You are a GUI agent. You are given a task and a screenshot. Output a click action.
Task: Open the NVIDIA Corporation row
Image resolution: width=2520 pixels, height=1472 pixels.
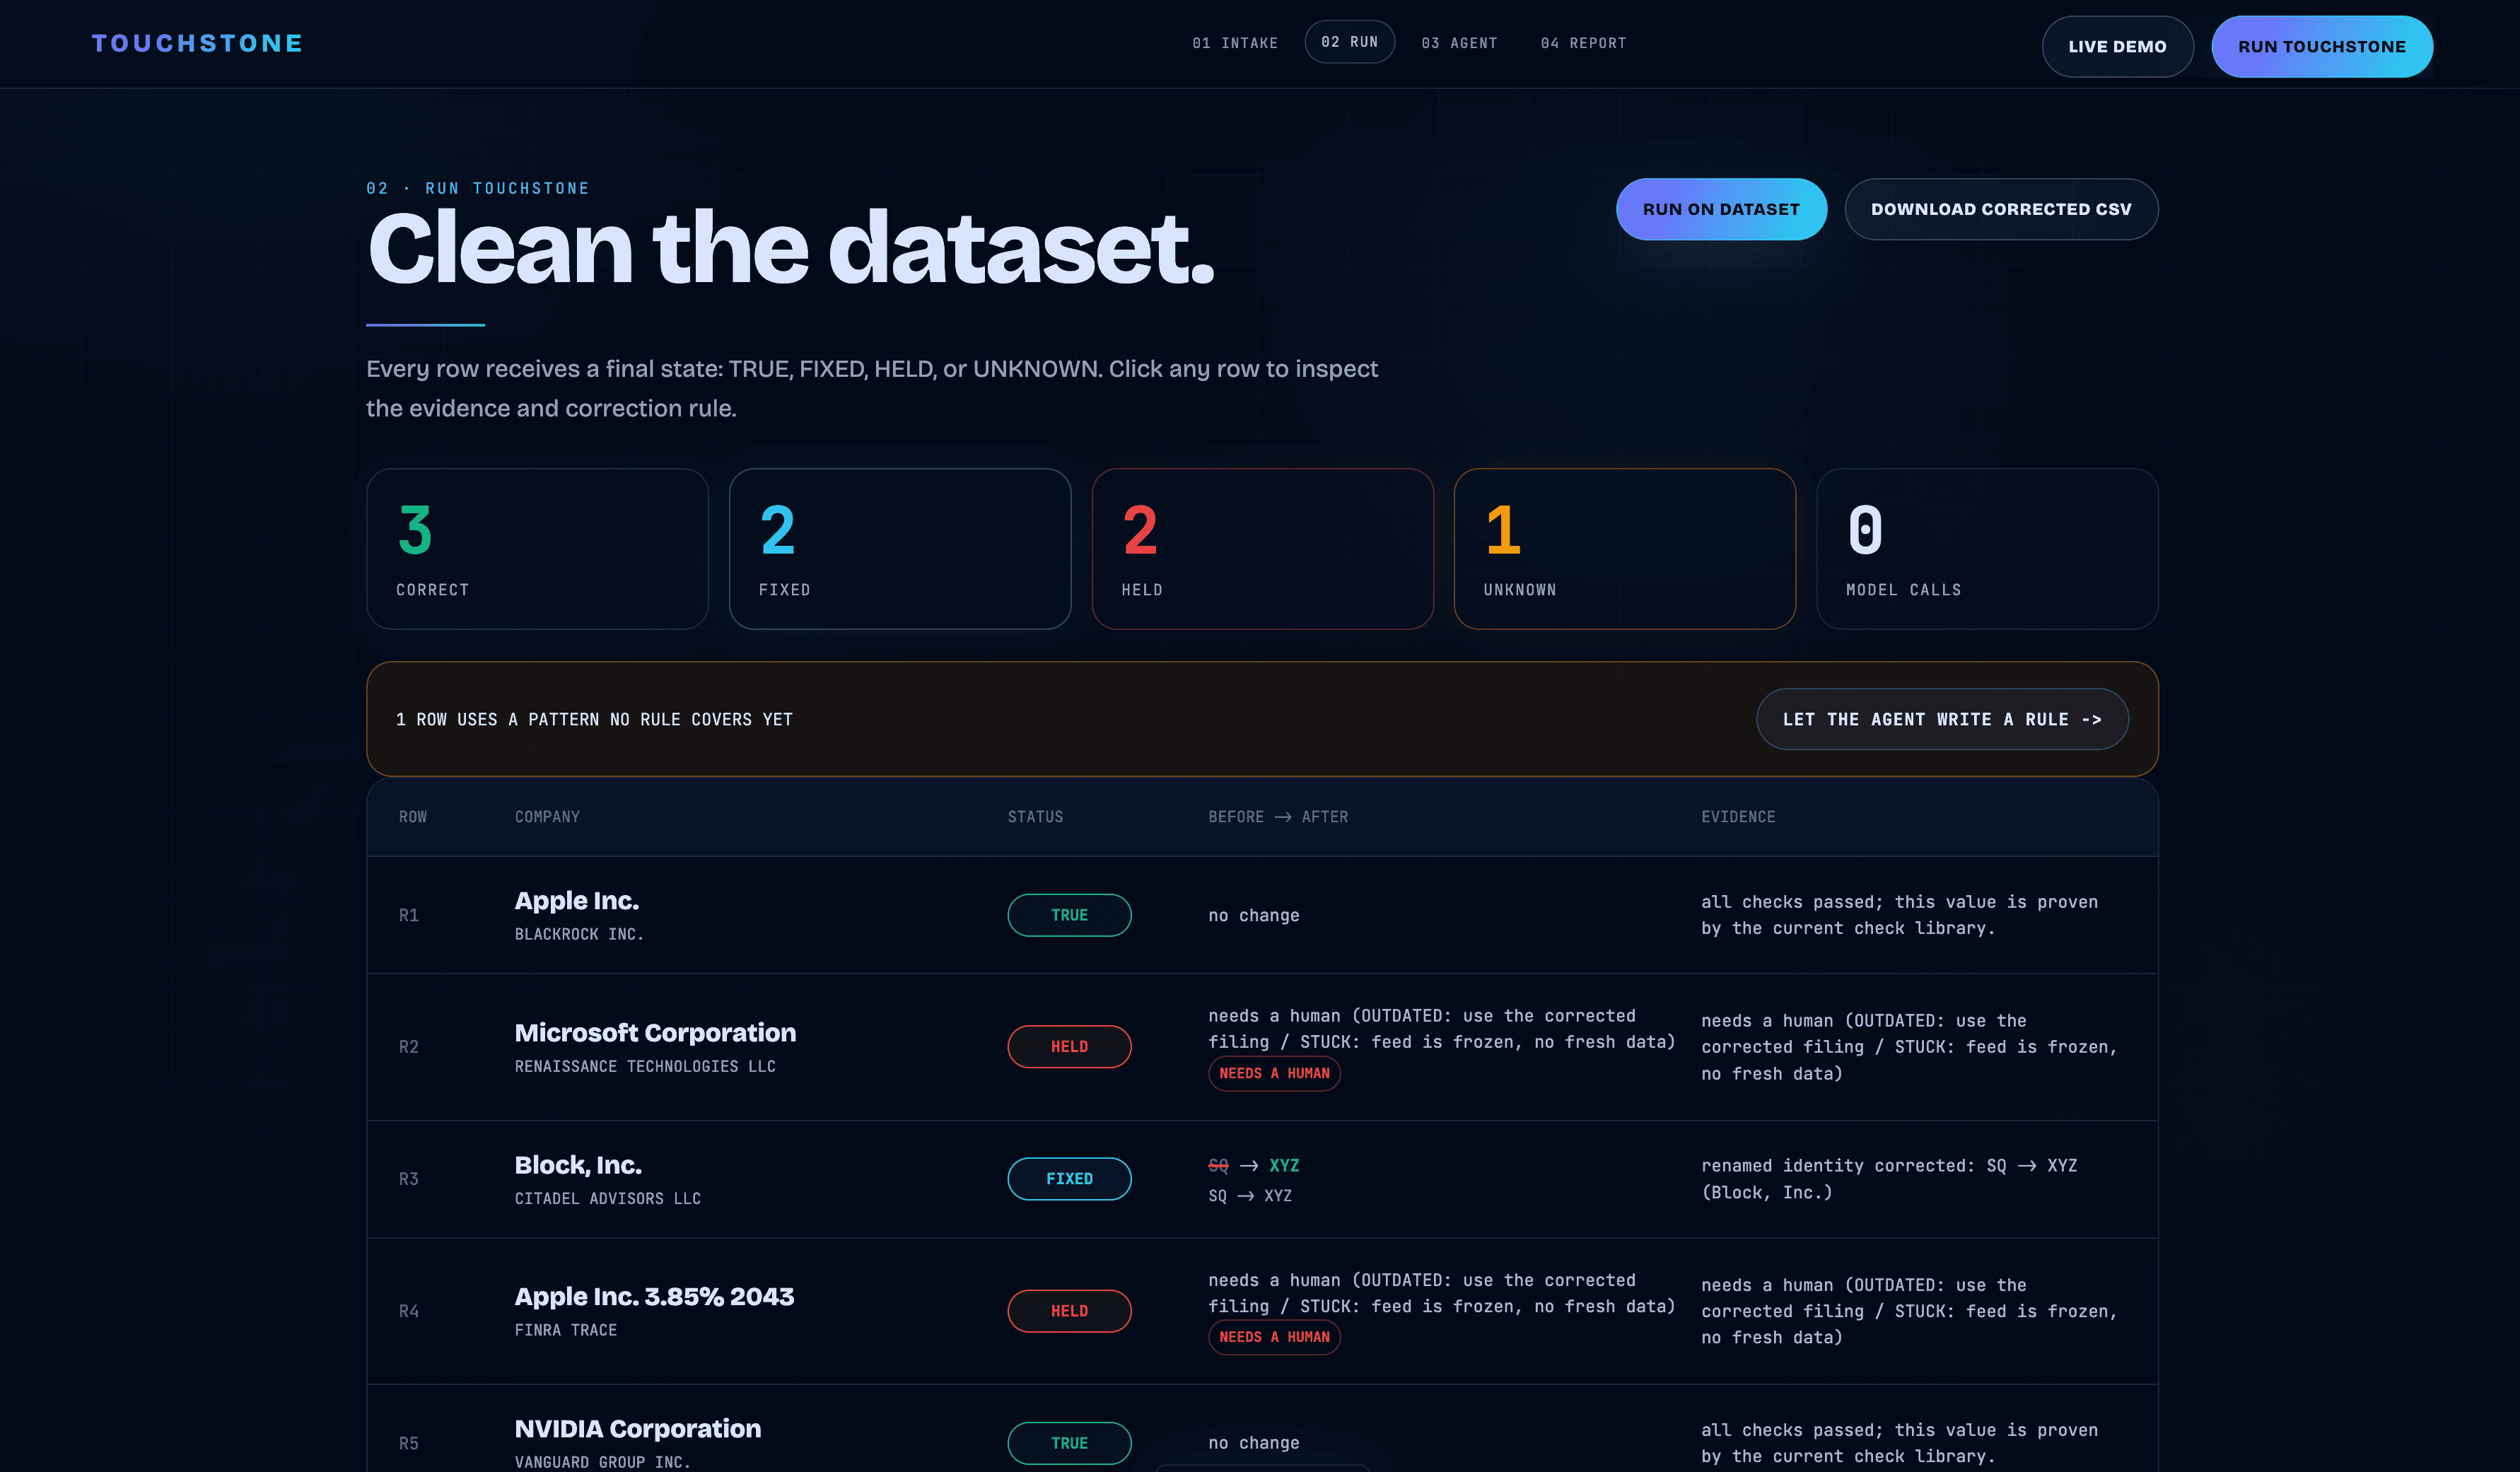(x=1262, y=1429)
